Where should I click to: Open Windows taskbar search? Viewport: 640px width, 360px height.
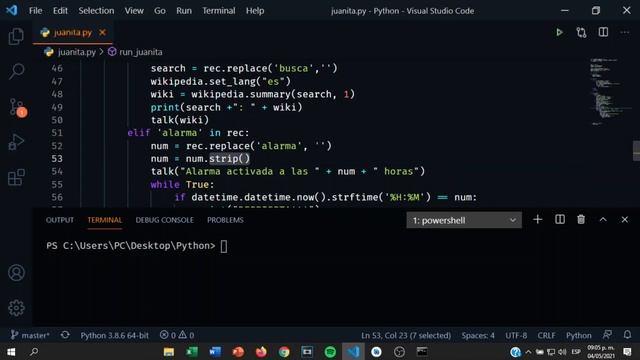coord(34,352)
